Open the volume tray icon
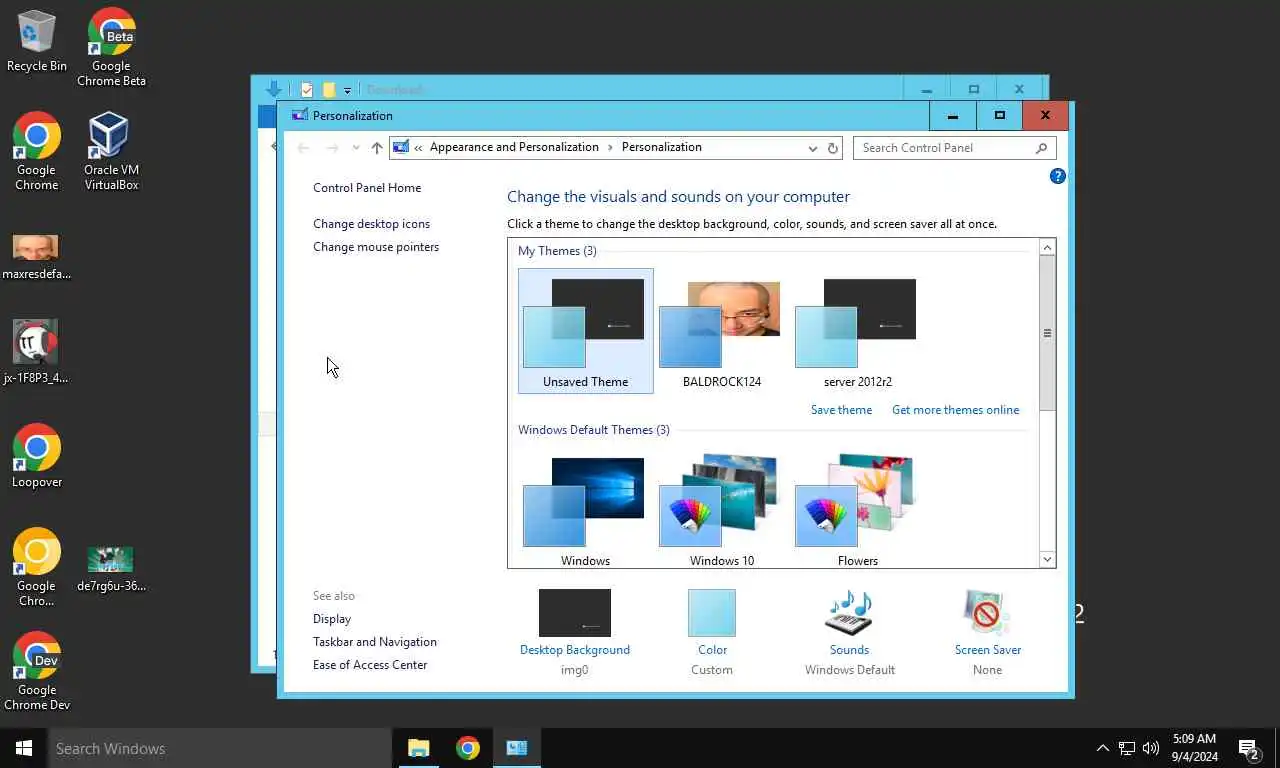Viewport: 1280px width, 768px height. (1151, 748)
